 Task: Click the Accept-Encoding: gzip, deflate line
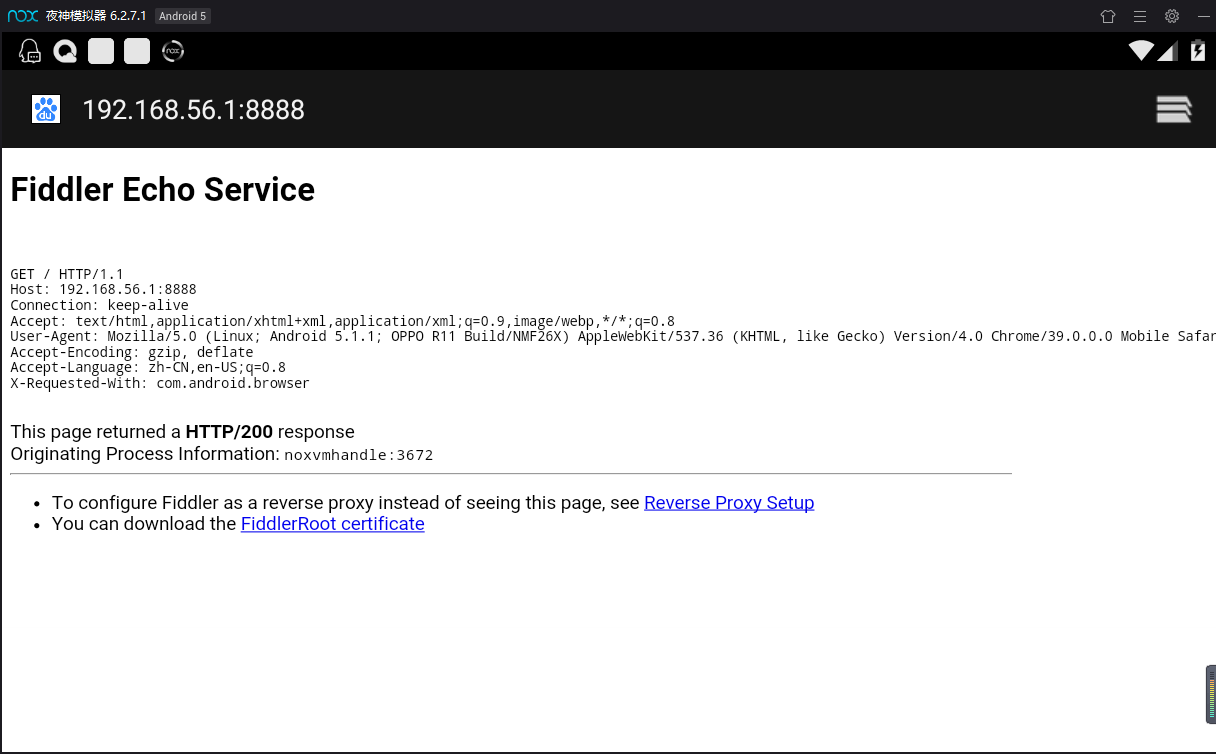tap(132, 352)
